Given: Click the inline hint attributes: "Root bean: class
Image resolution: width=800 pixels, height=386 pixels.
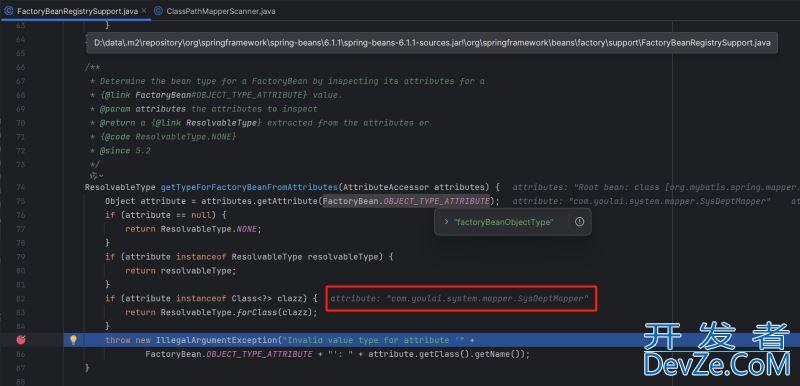Looking at the screenshot, I should (656, 187).
